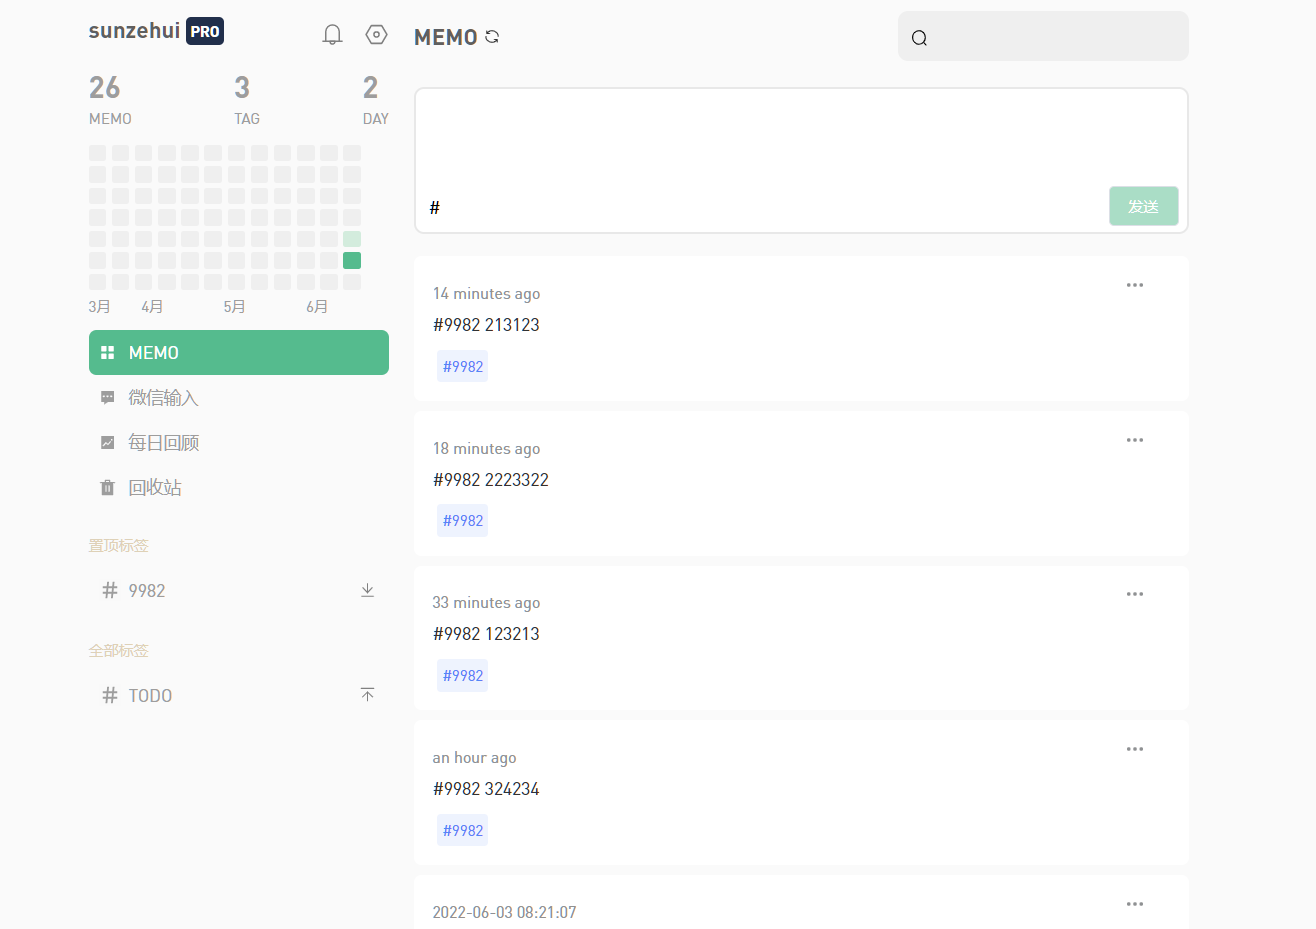Click the green 发送 send button

click(1143, 206)
